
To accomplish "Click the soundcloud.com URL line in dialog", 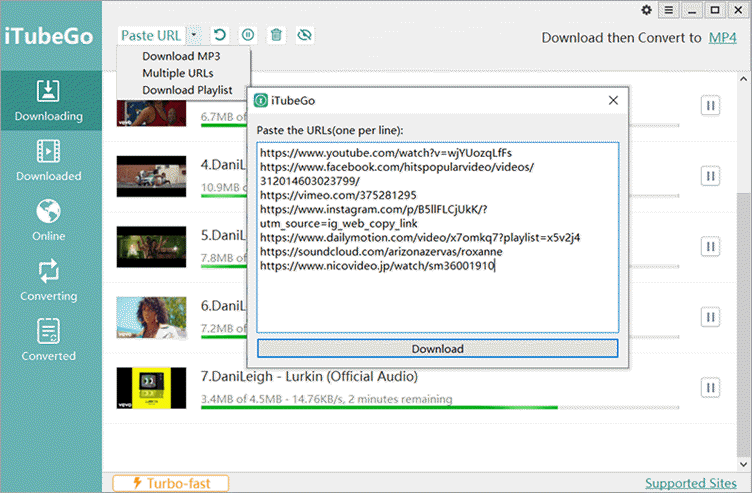I will tap(381, 252).
